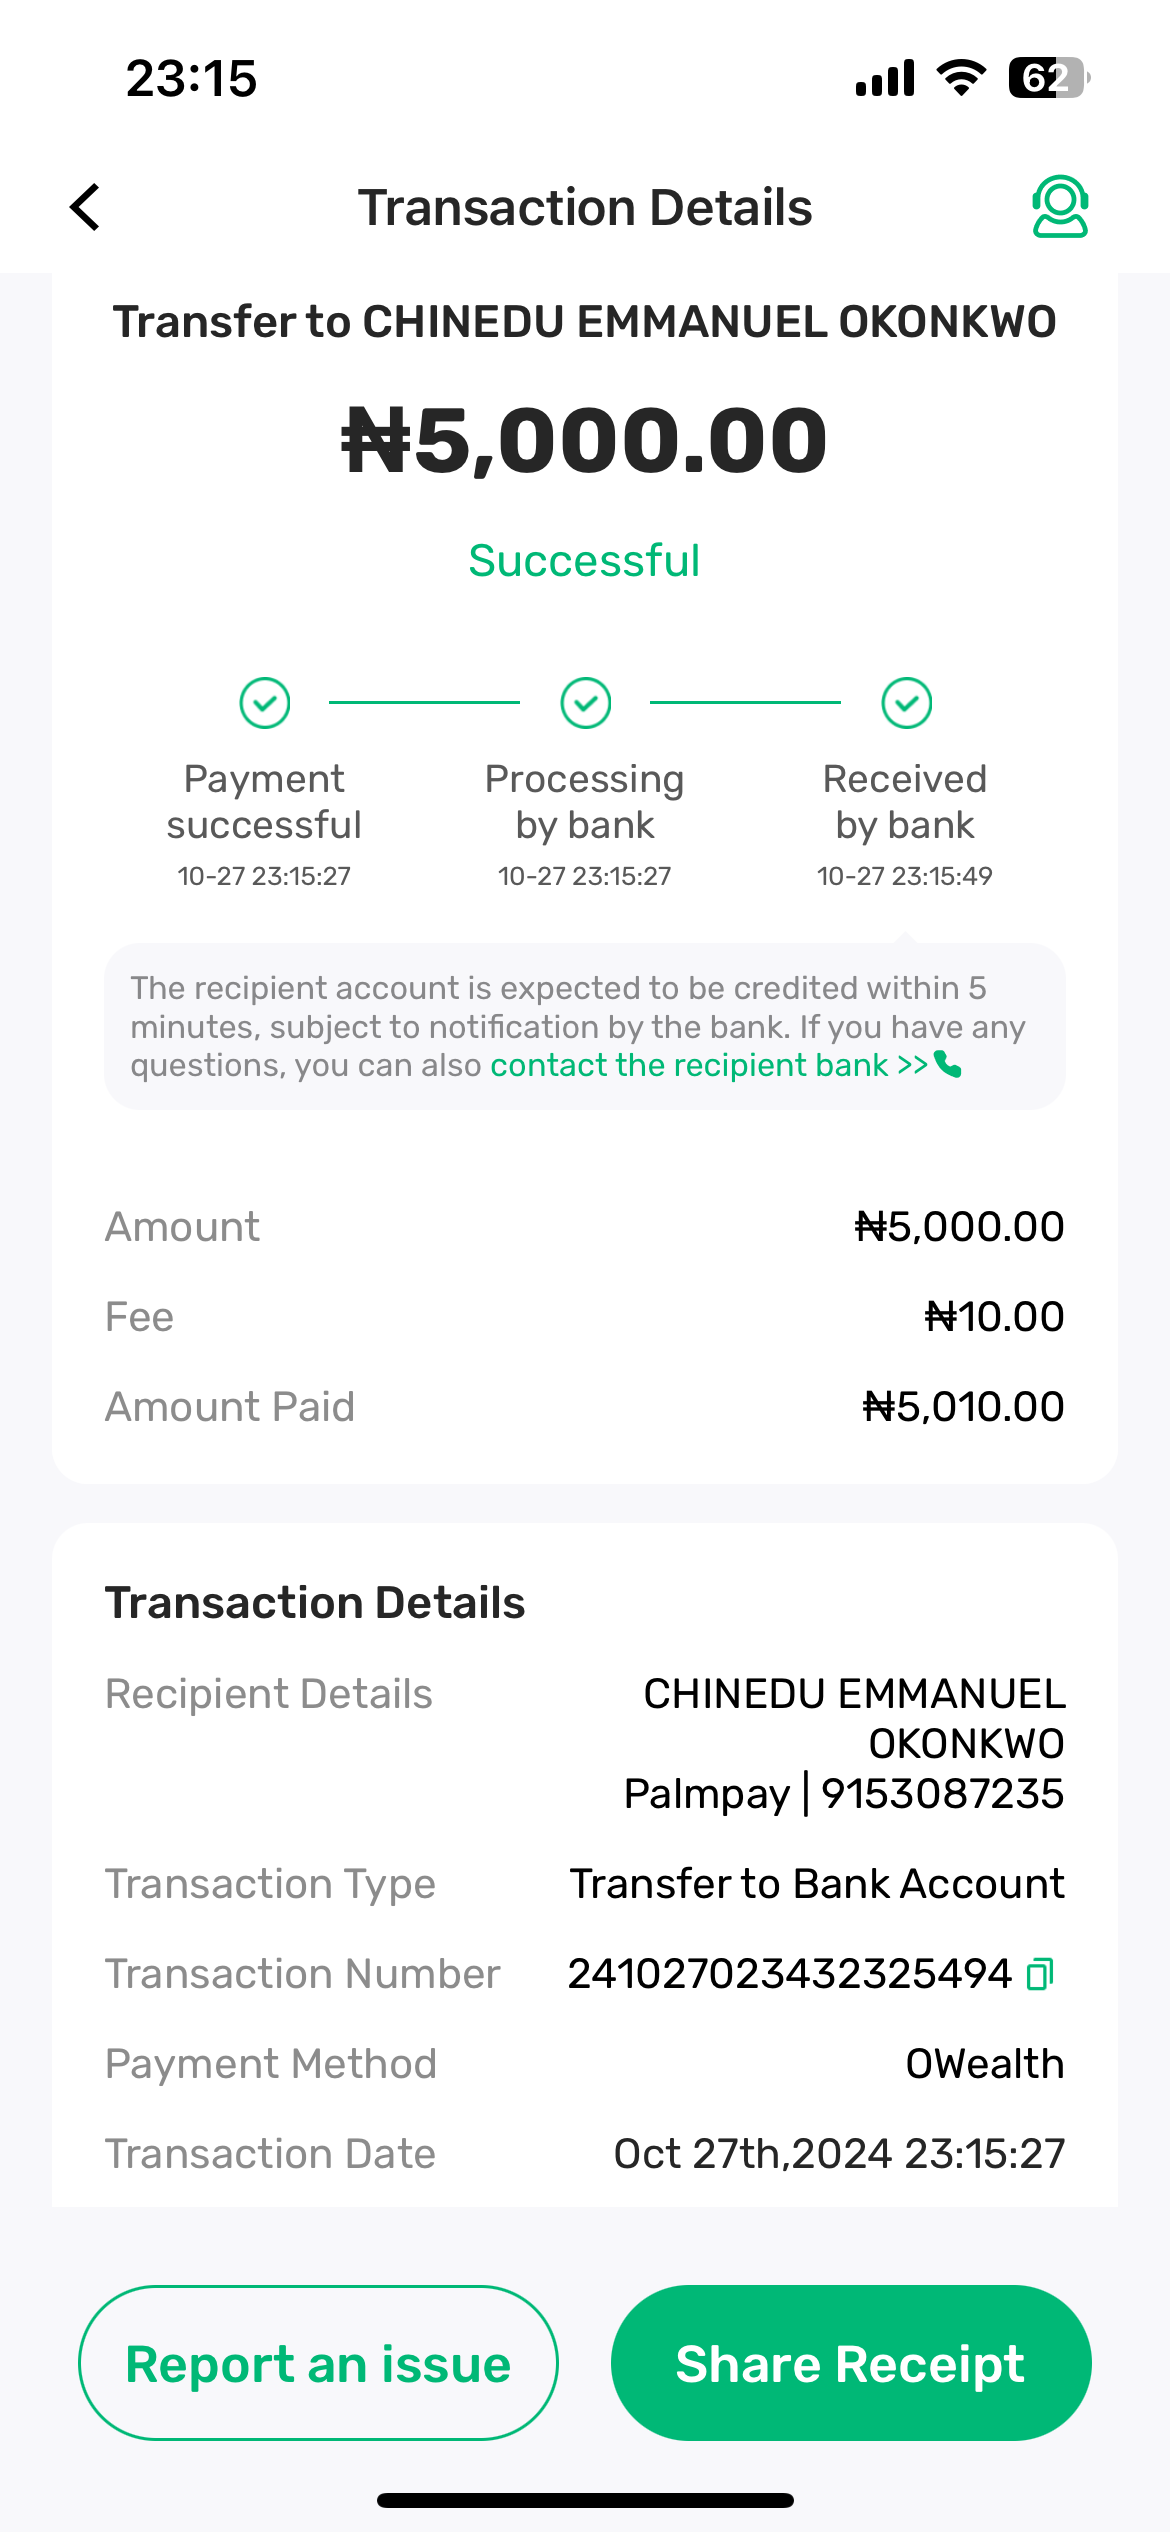Viewport: 1170px width, 2532px height.
Task: Tap the OWealth payment method value
Action: [984, 2064]
